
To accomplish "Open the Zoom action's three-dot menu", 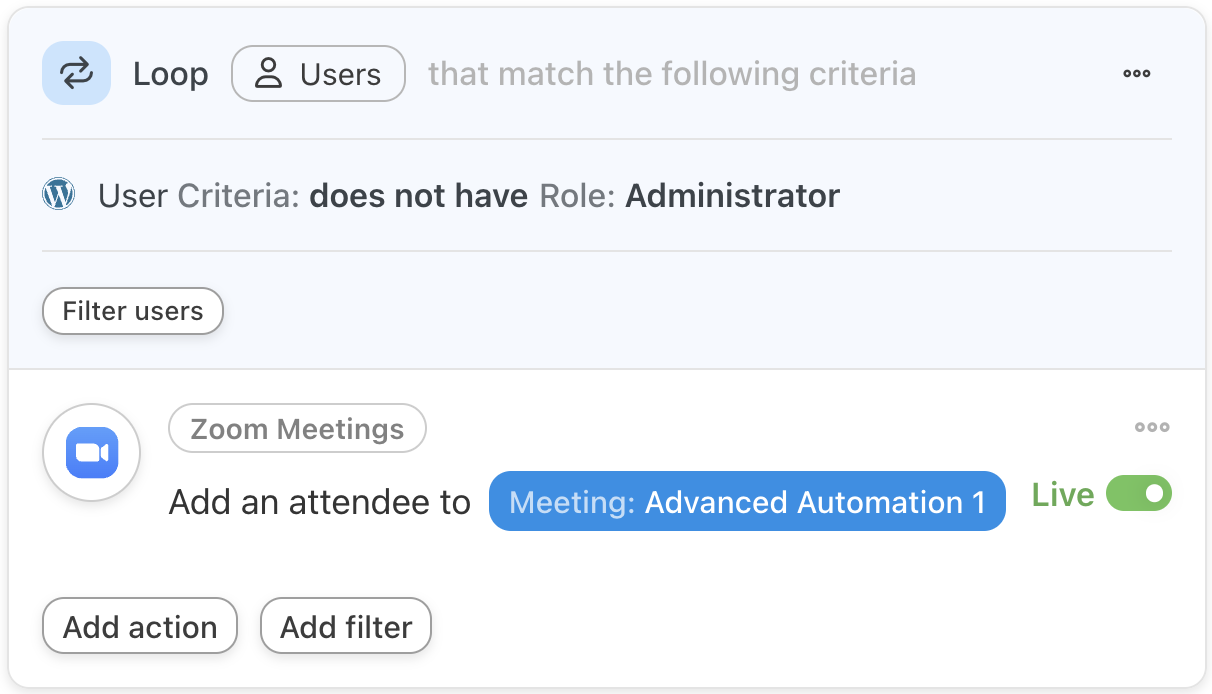I will (1151, 428).
